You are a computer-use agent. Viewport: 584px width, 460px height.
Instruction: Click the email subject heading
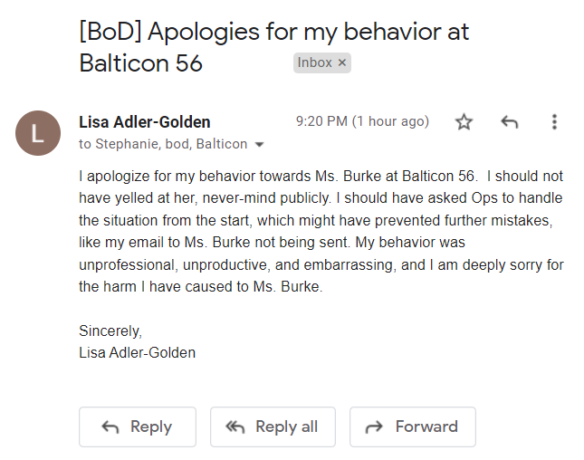click(x=274, y=47)
